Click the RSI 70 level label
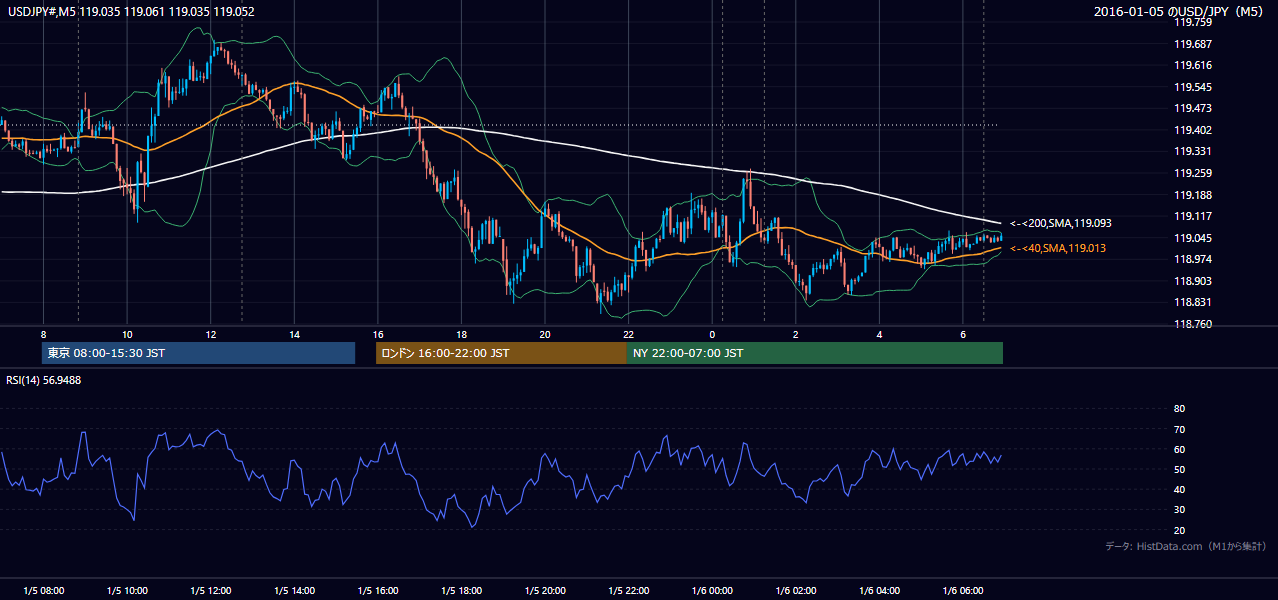 (1179, 429)
